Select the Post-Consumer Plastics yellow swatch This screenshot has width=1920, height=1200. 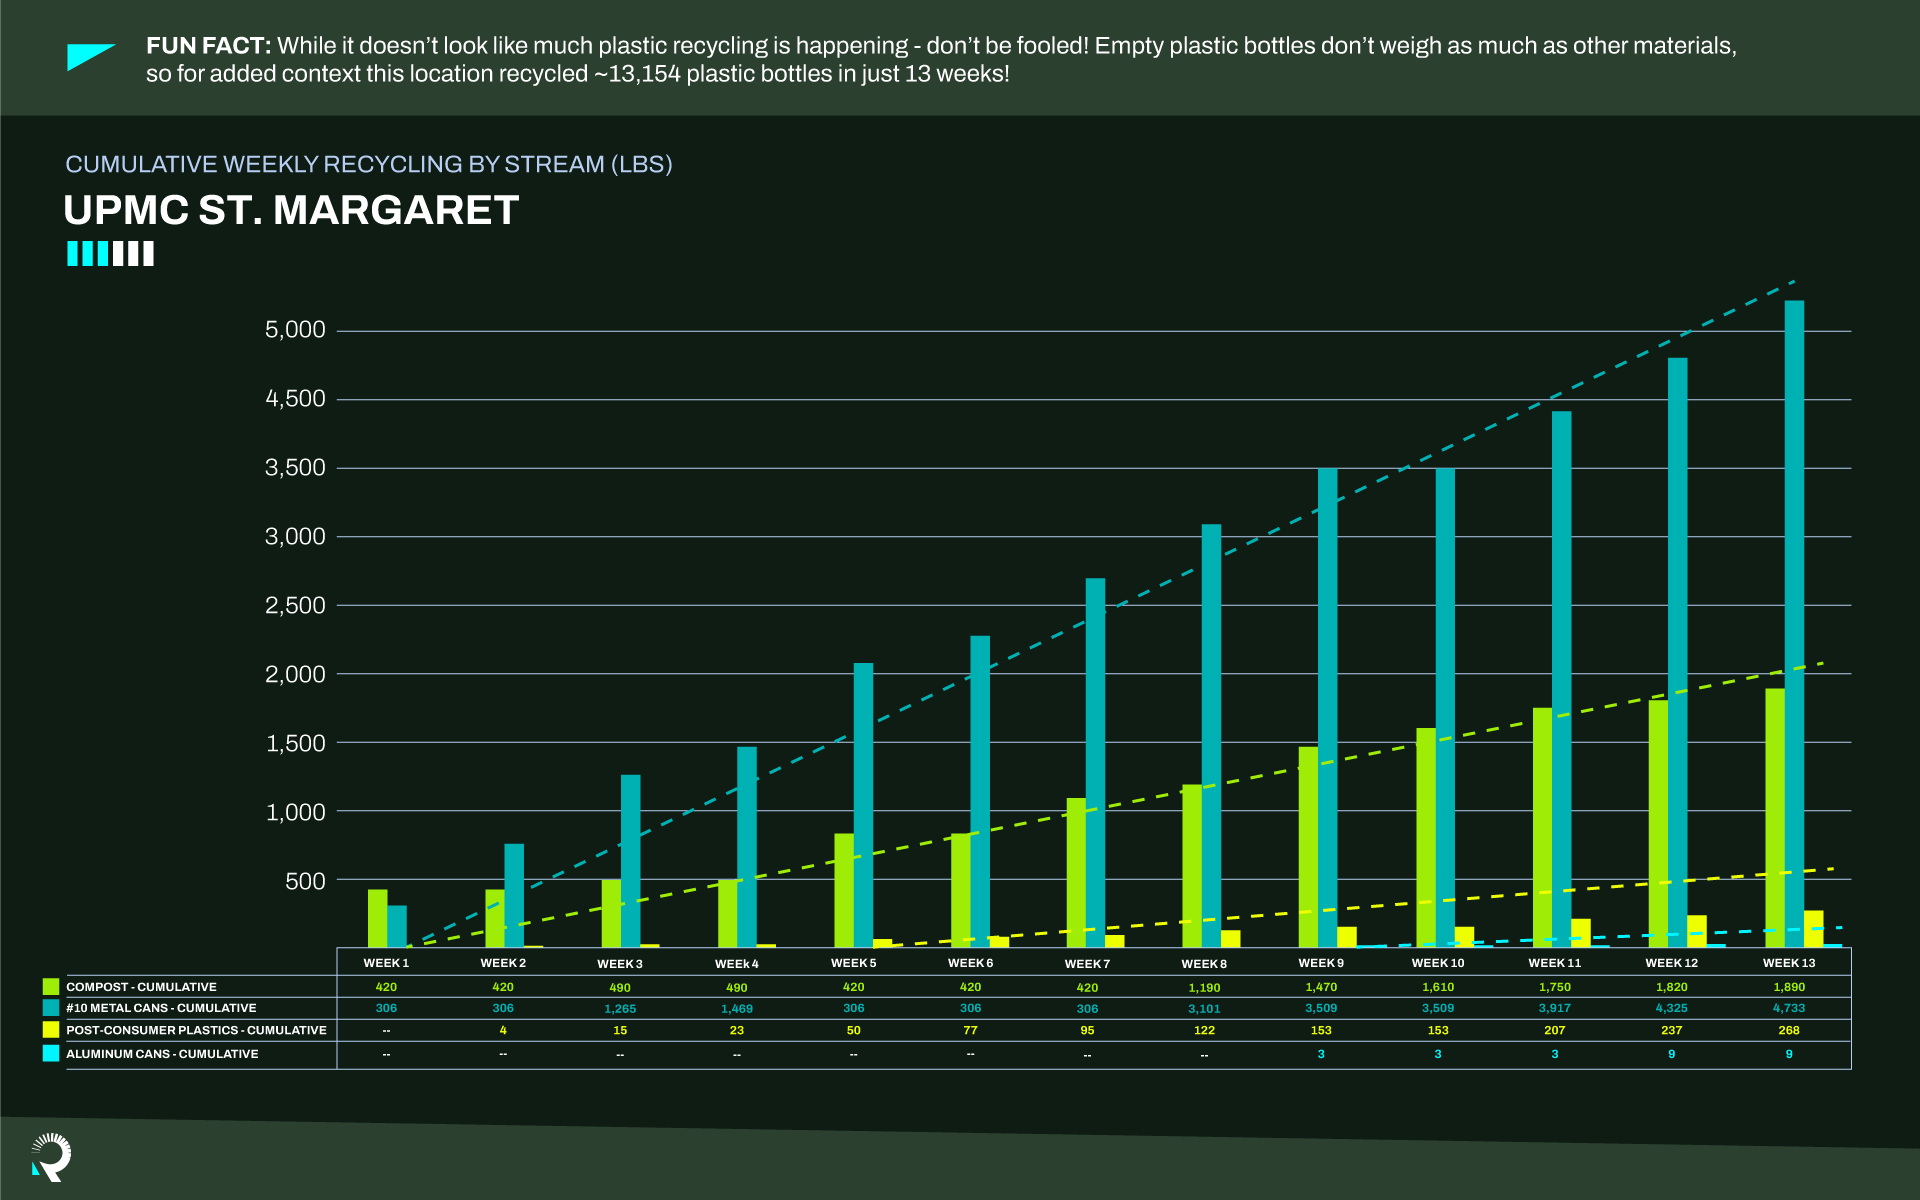(x=51, y=1030)
